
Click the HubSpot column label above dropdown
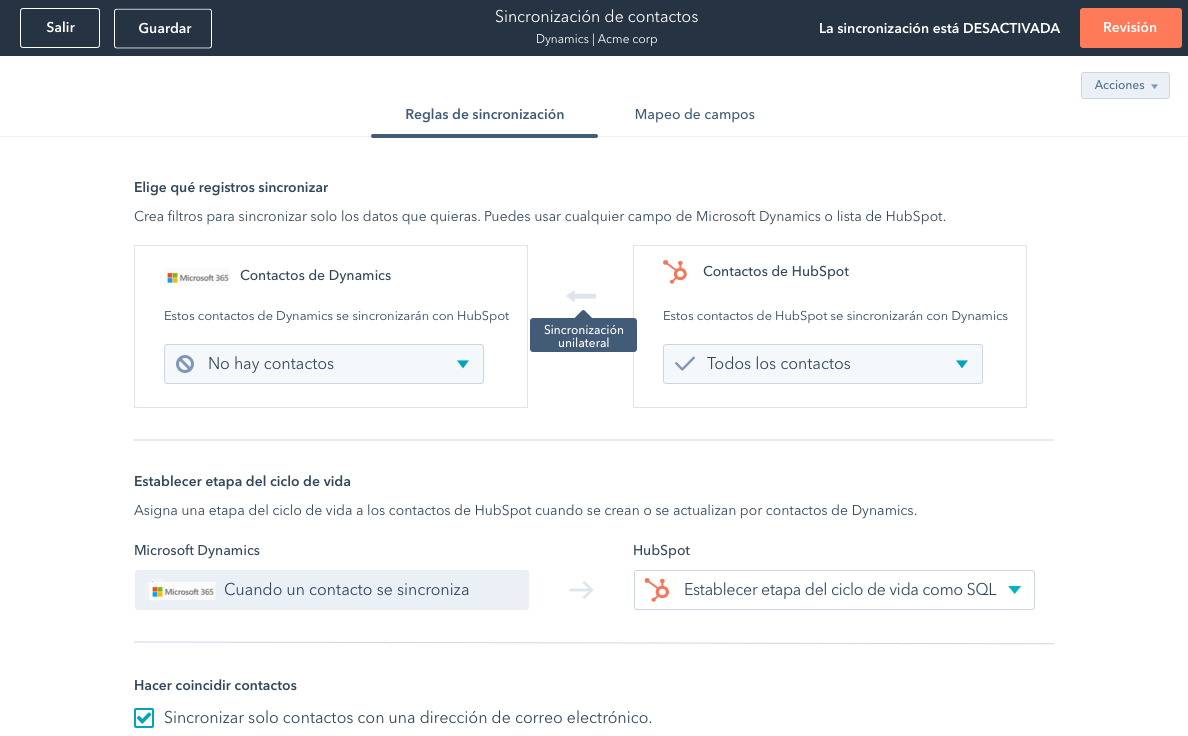661,550
